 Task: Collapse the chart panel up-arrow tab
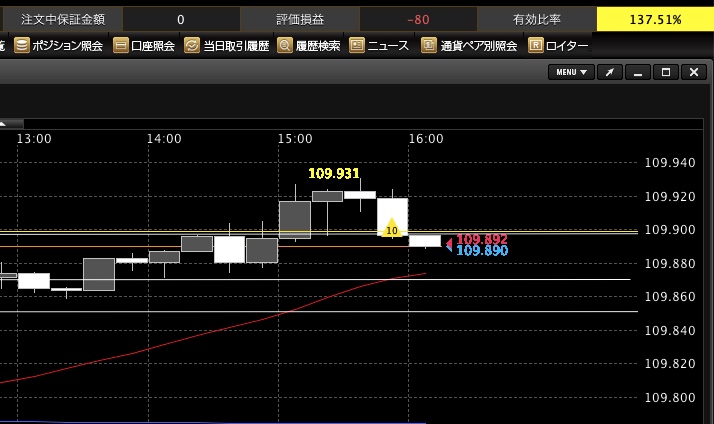click(x=11, y=123)
